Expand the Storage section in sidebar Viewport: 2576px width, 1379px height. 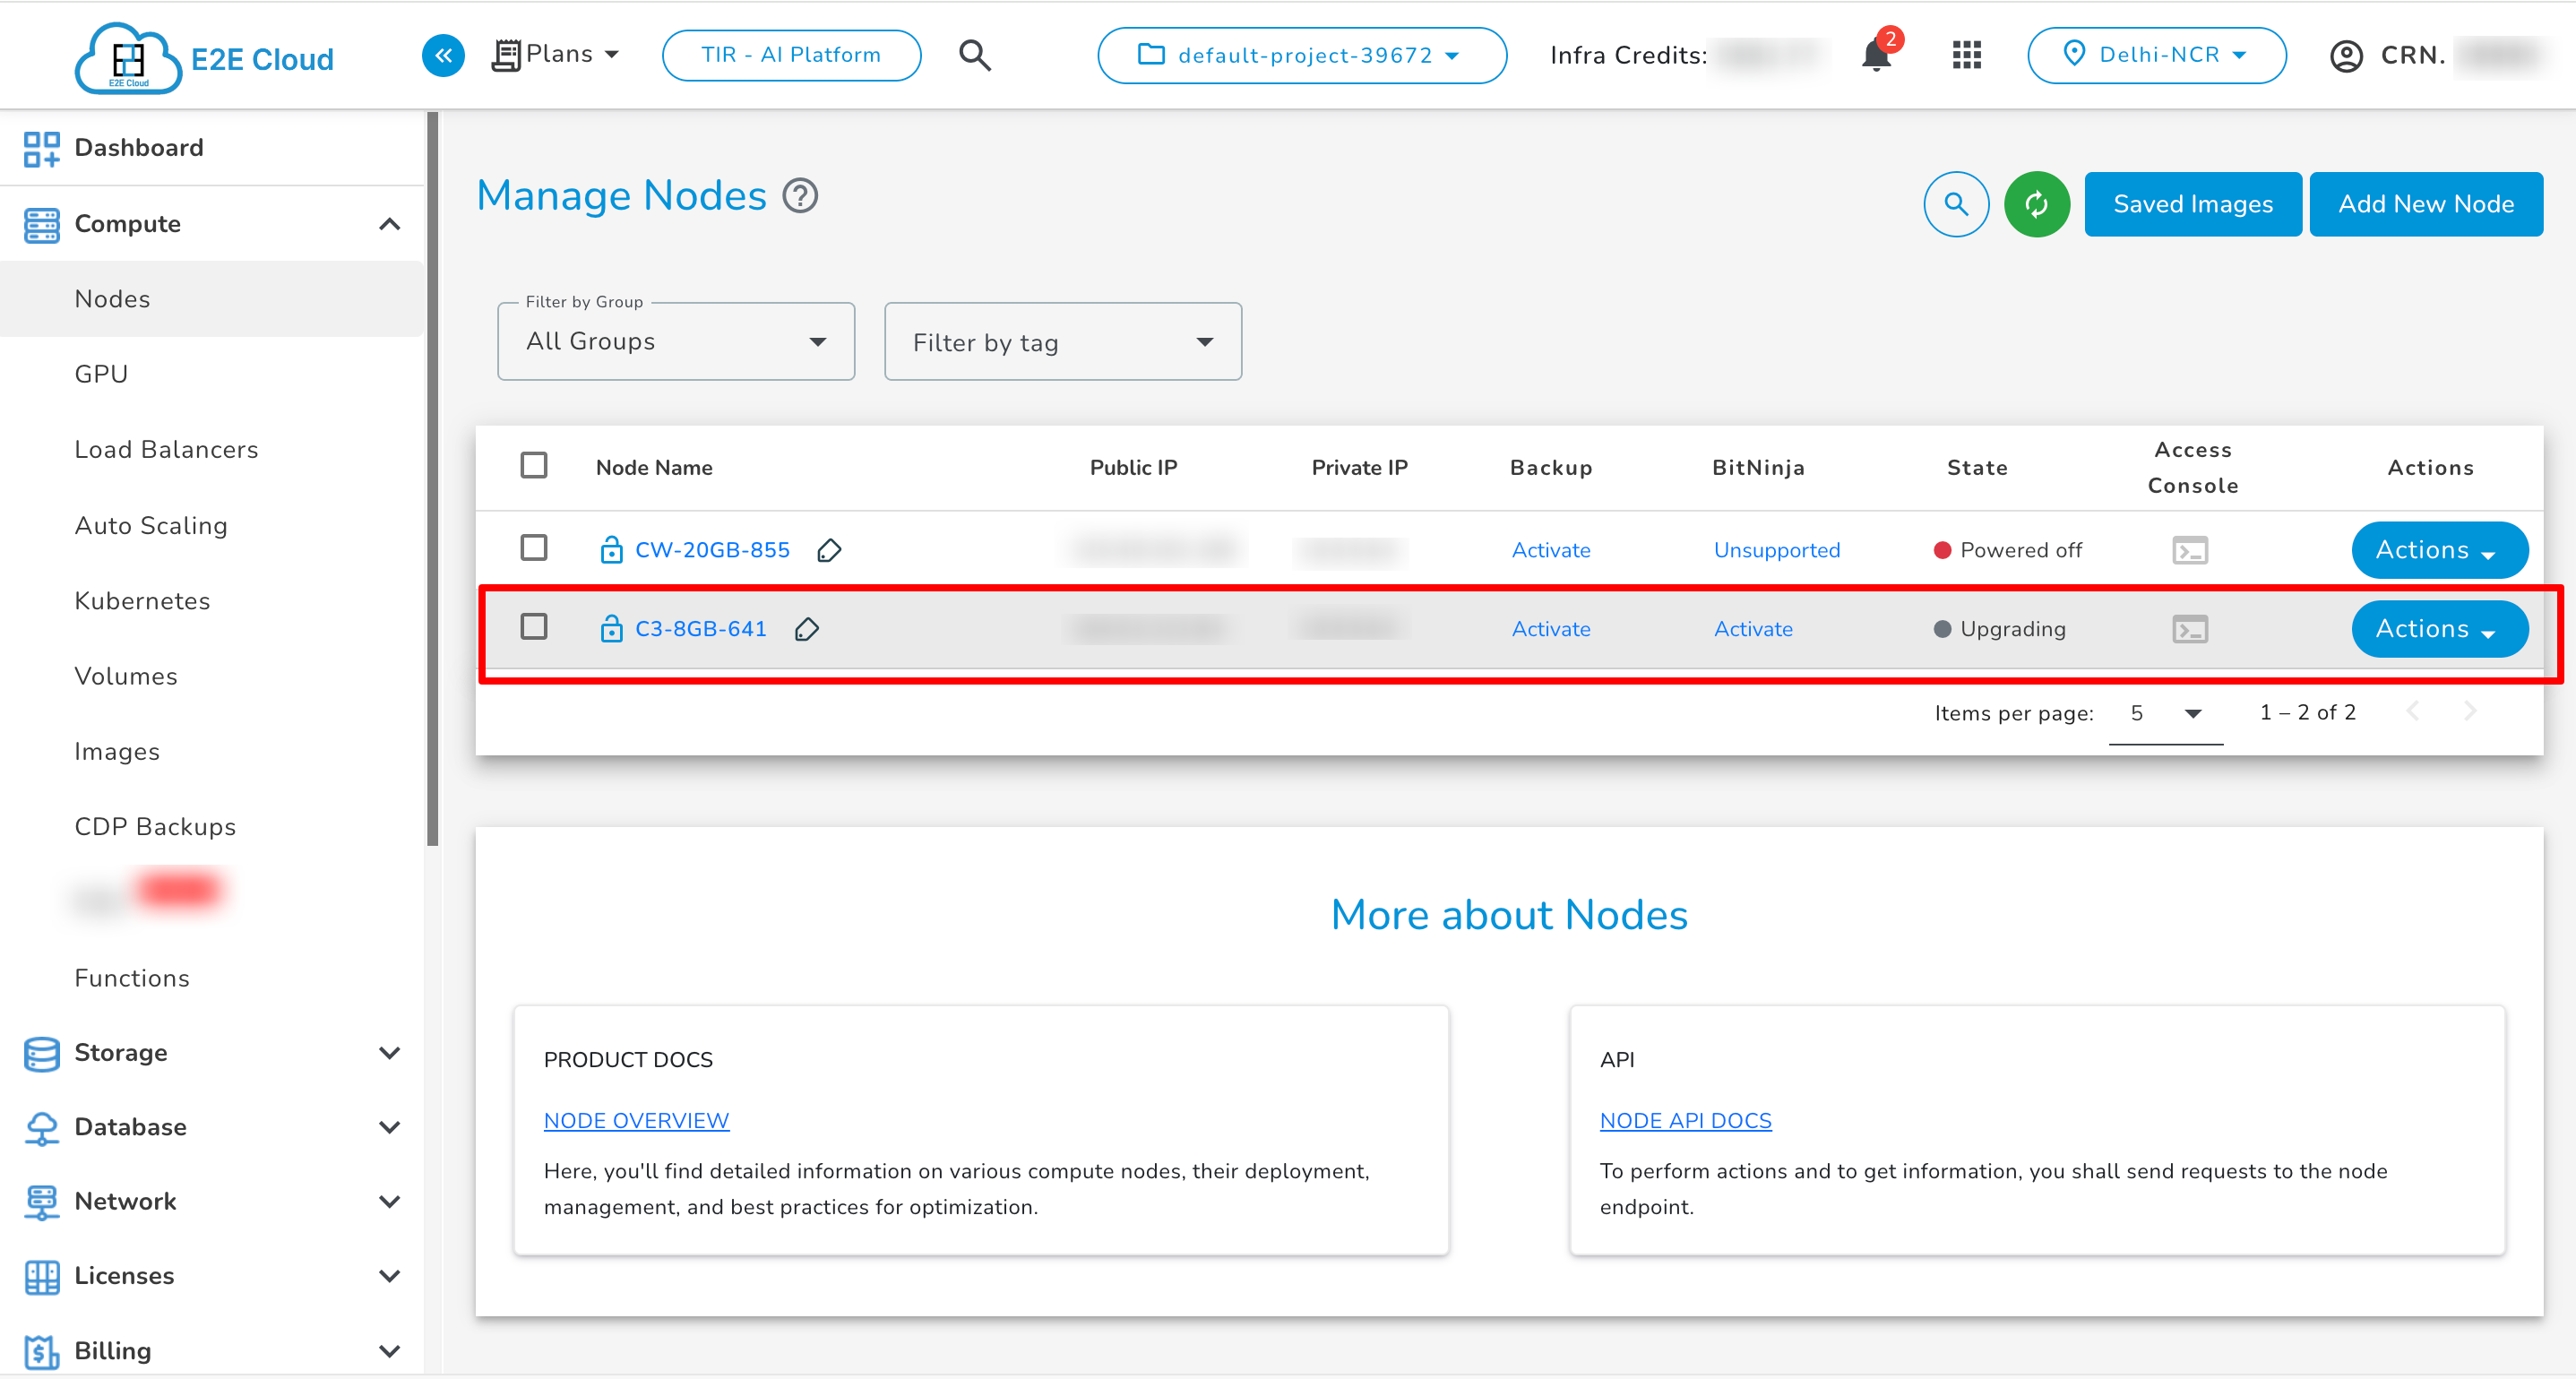pos(120,1052)
